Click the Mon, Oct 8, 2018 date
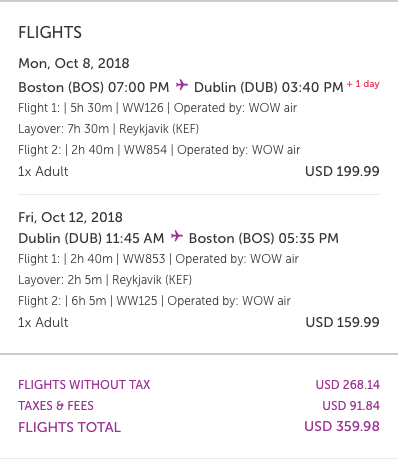This screenshot has height=460, width=398. (74, 63)
